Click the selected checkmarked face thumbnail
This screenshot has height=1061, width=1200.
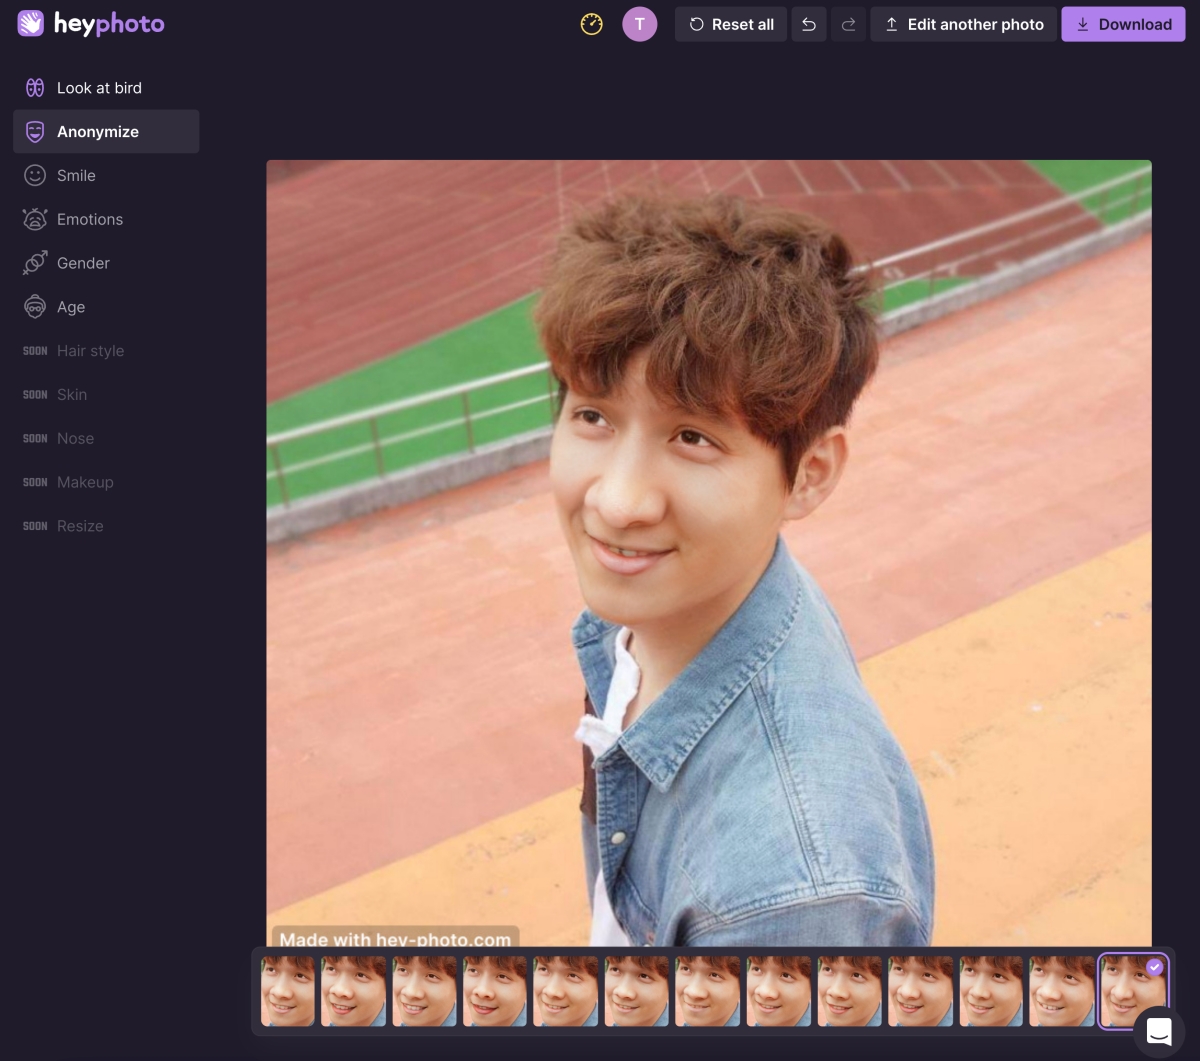(x=1133, y=991)
